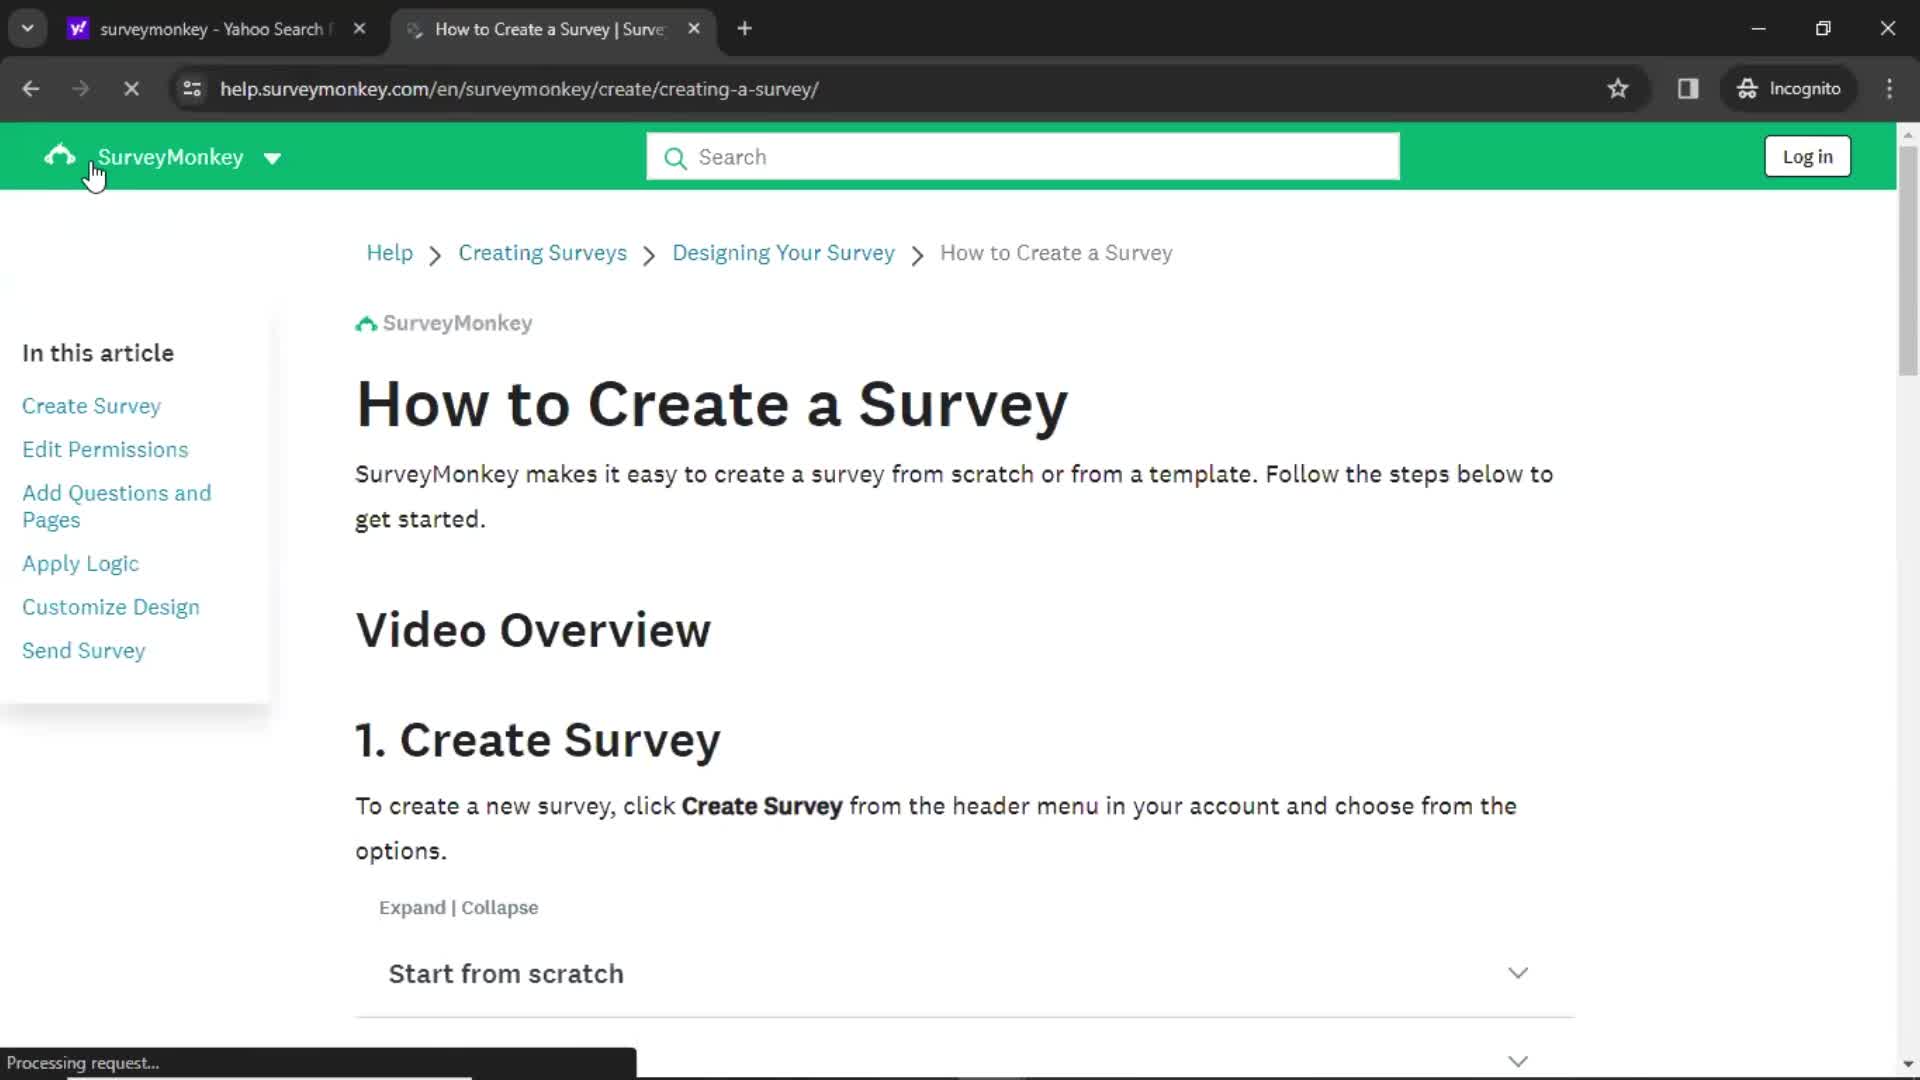
Task: Click the Expand link above the accordion
Action: click(x=412, y=908)
